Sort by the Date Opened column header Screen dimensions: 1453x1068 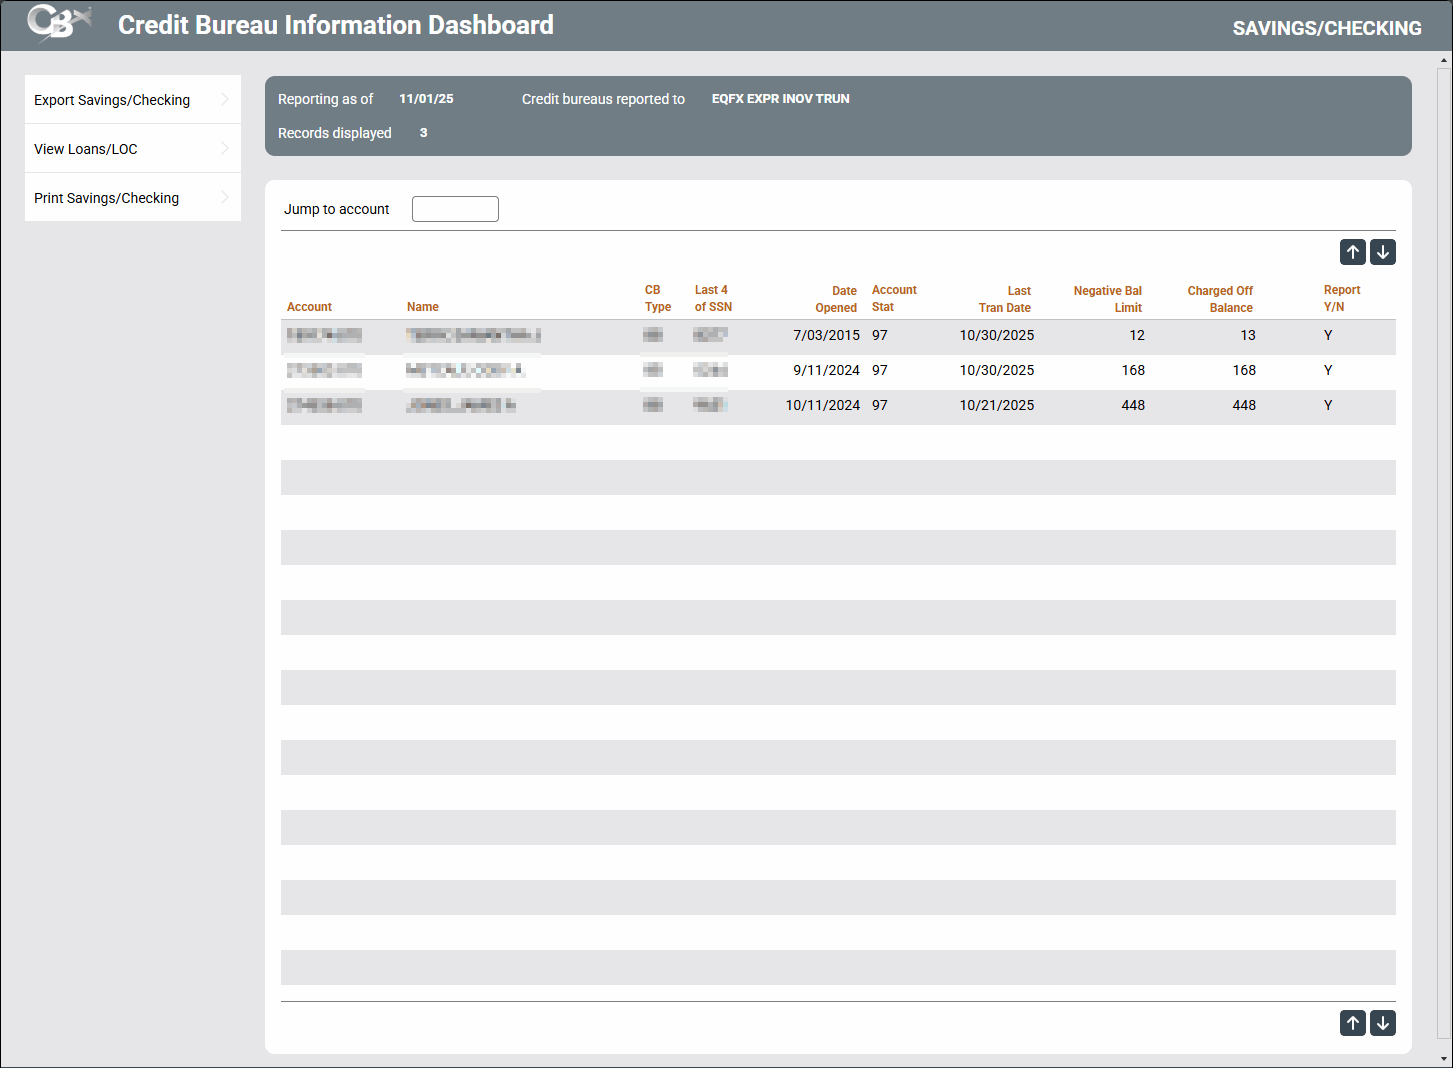point(836,299)
